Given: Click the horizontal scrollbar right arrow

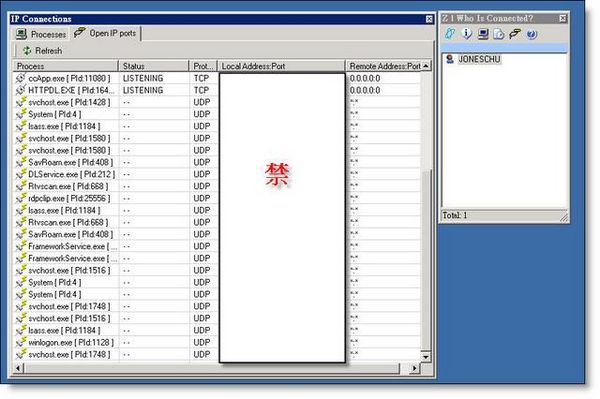Looking at the screenshot, I should [x=414, y=368].
